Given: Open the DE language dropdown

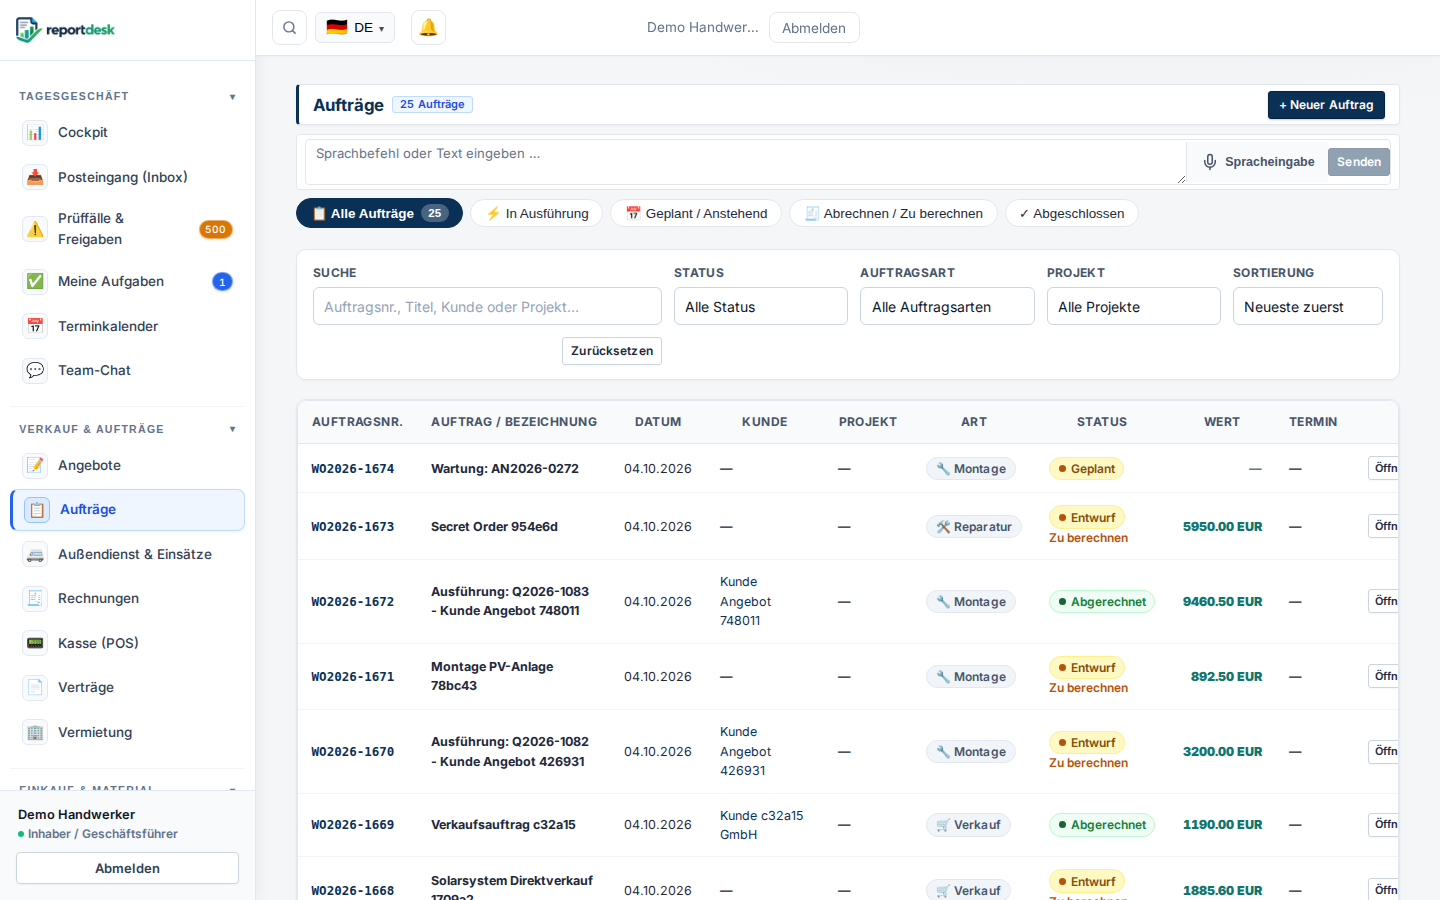Looking at the screenshot, I should click(x=355, y=28).
